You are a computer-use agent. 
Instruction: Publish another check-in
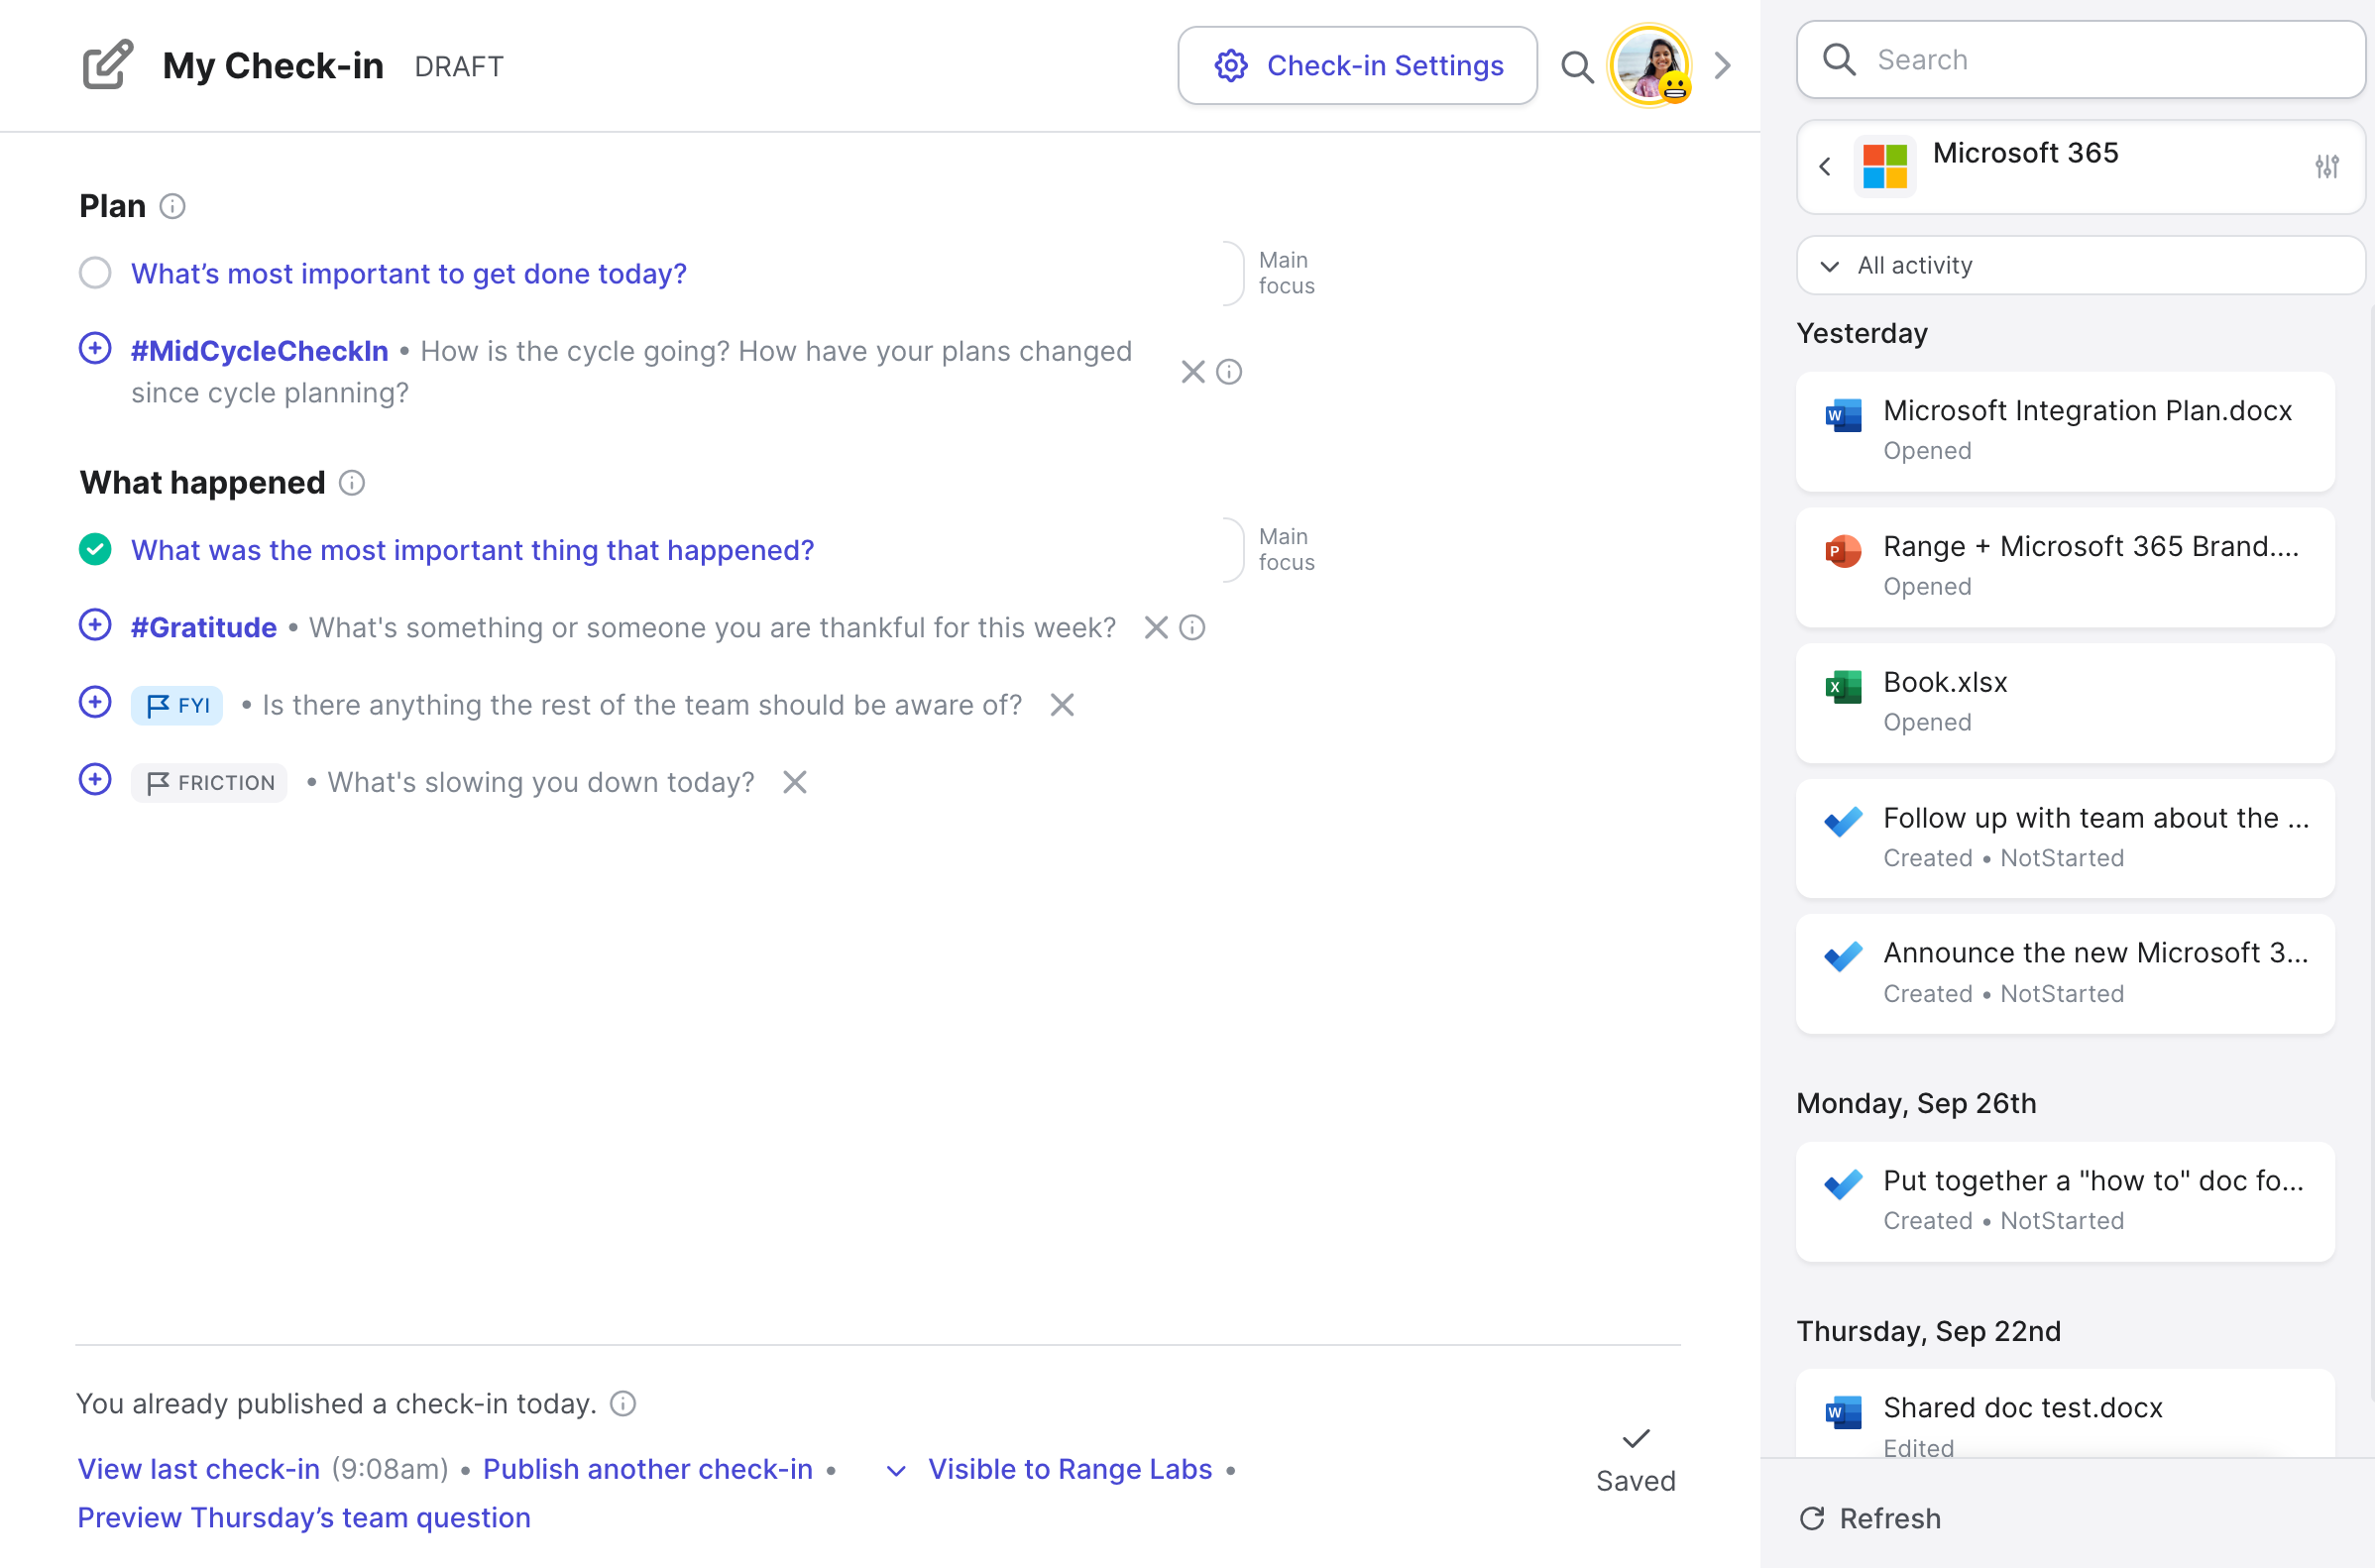pyautogui.click(x=648, y=1469)
